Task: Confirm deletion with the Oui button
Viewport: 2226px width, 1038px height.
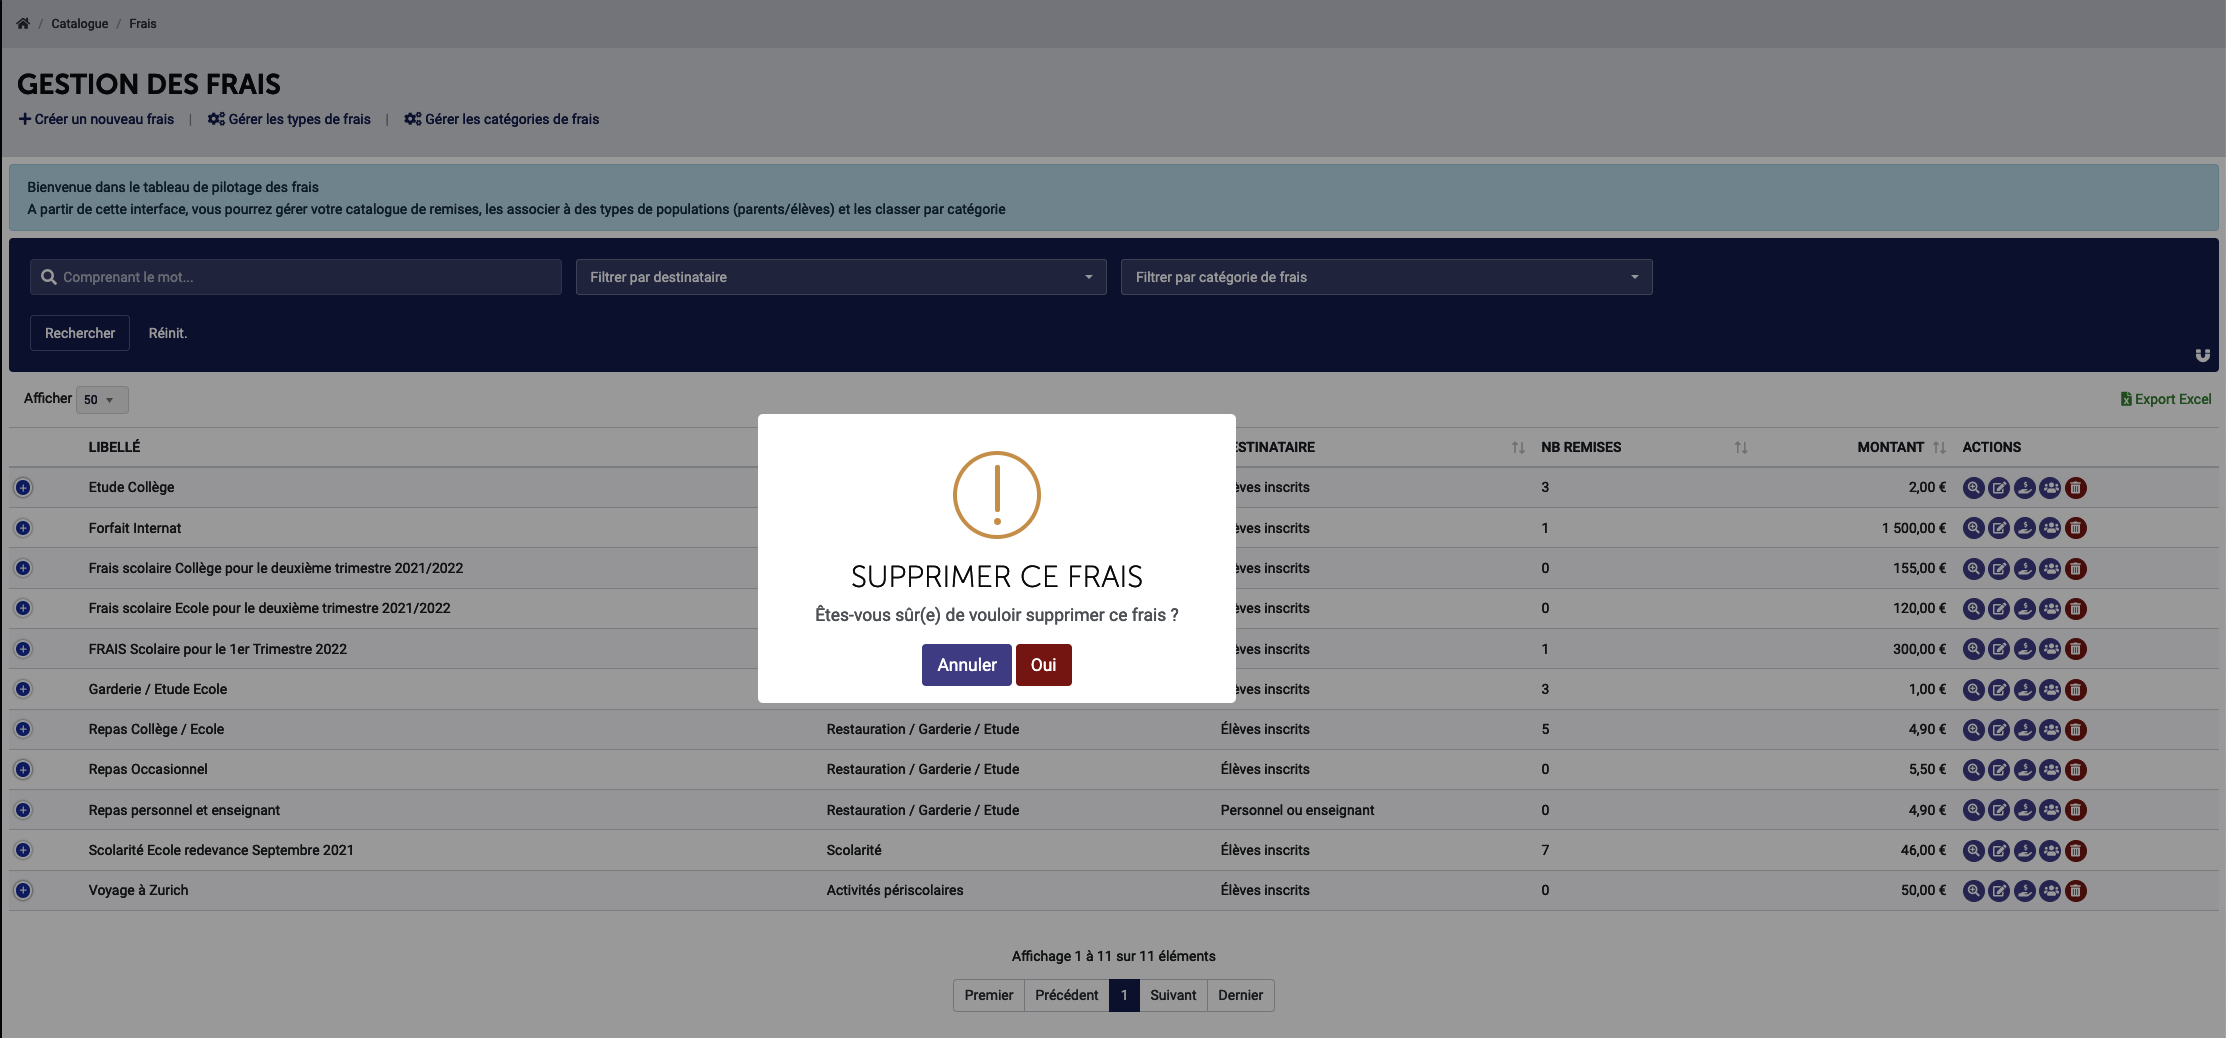Action: coord(1043,665)
